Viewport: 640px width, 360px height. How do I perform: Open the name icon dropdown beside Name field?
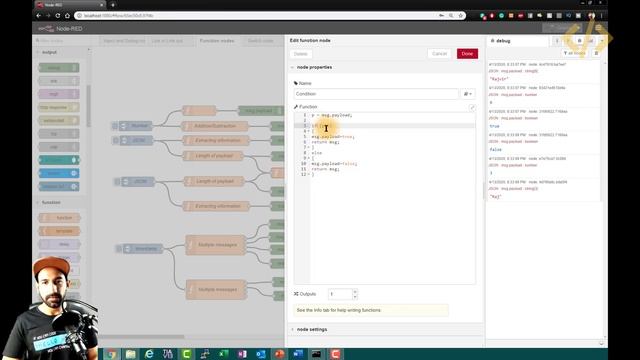pos(468,94)
